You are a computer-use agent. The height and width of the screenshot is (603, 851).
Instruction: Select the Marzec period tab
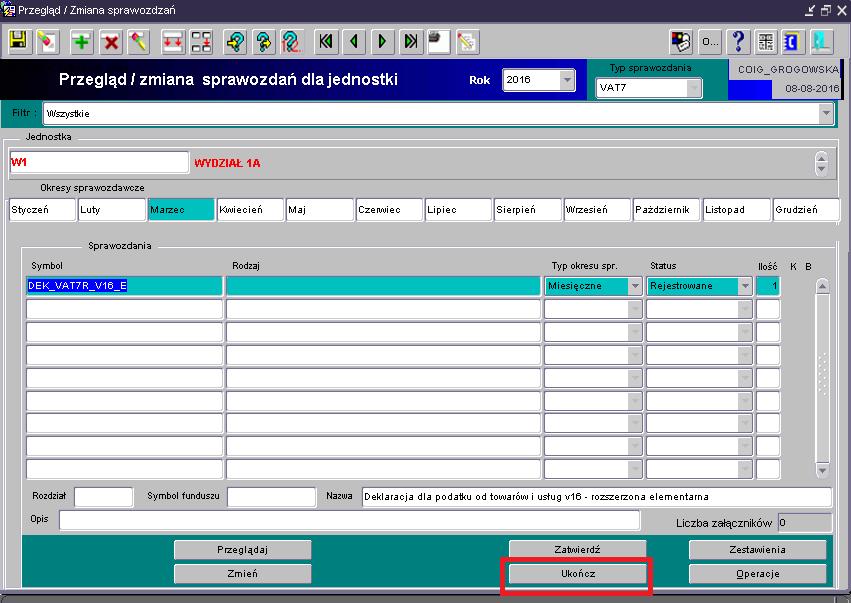click(x=181, y=210)
